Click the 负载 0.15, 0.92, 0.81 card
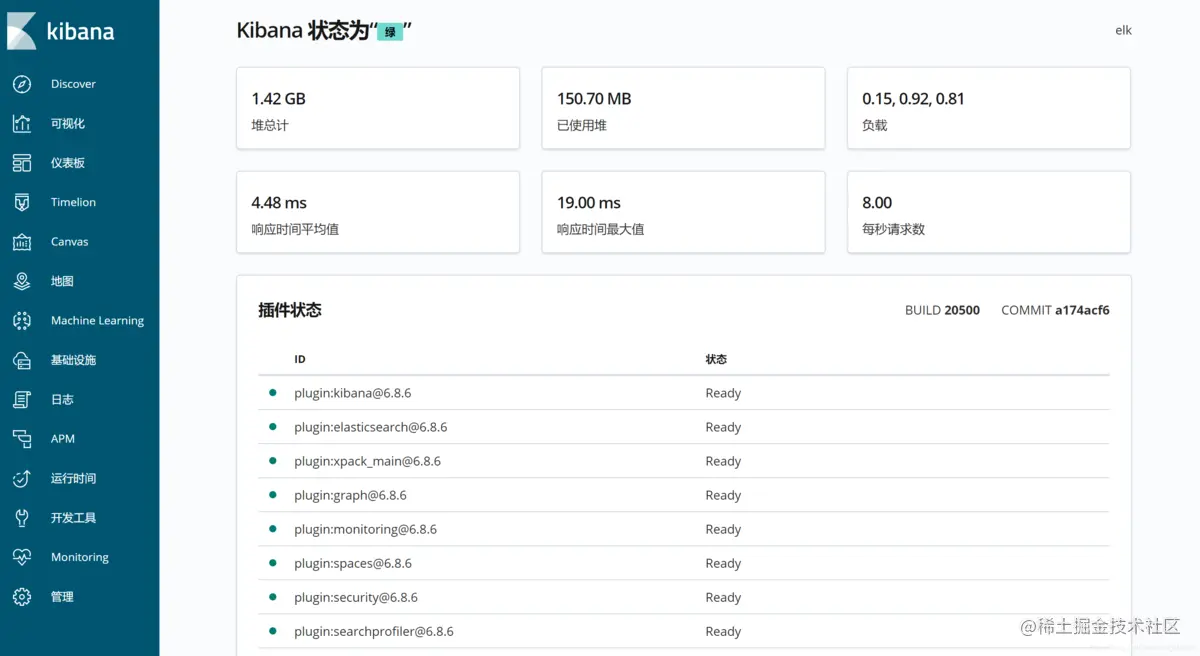 tap(989, 108)
